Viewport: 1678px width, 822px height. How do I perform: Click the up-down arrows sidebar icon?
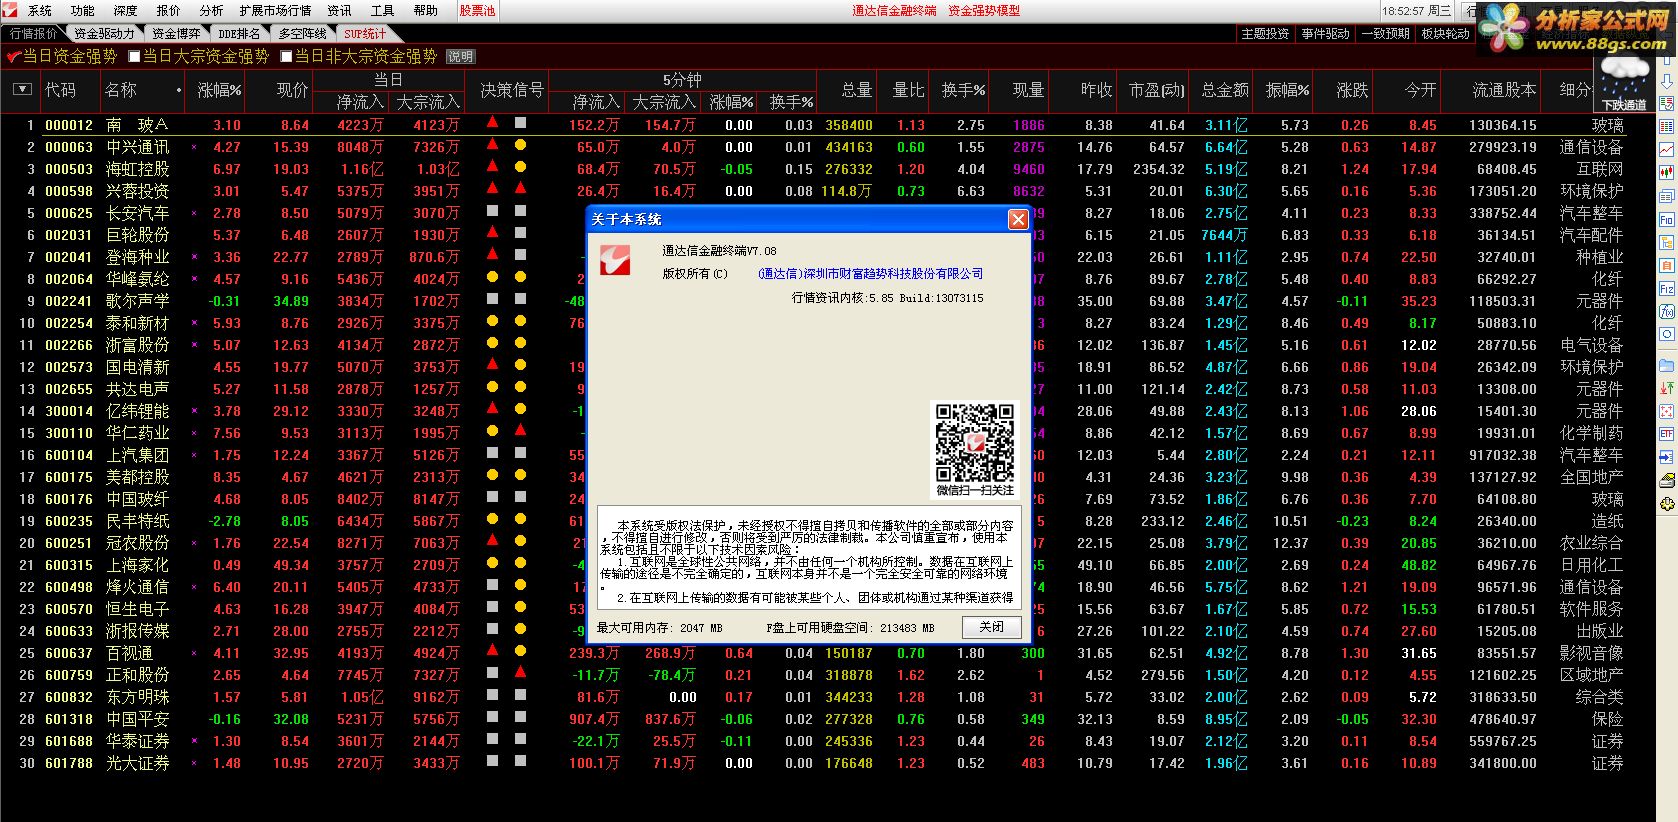(x=1667, y=389)
